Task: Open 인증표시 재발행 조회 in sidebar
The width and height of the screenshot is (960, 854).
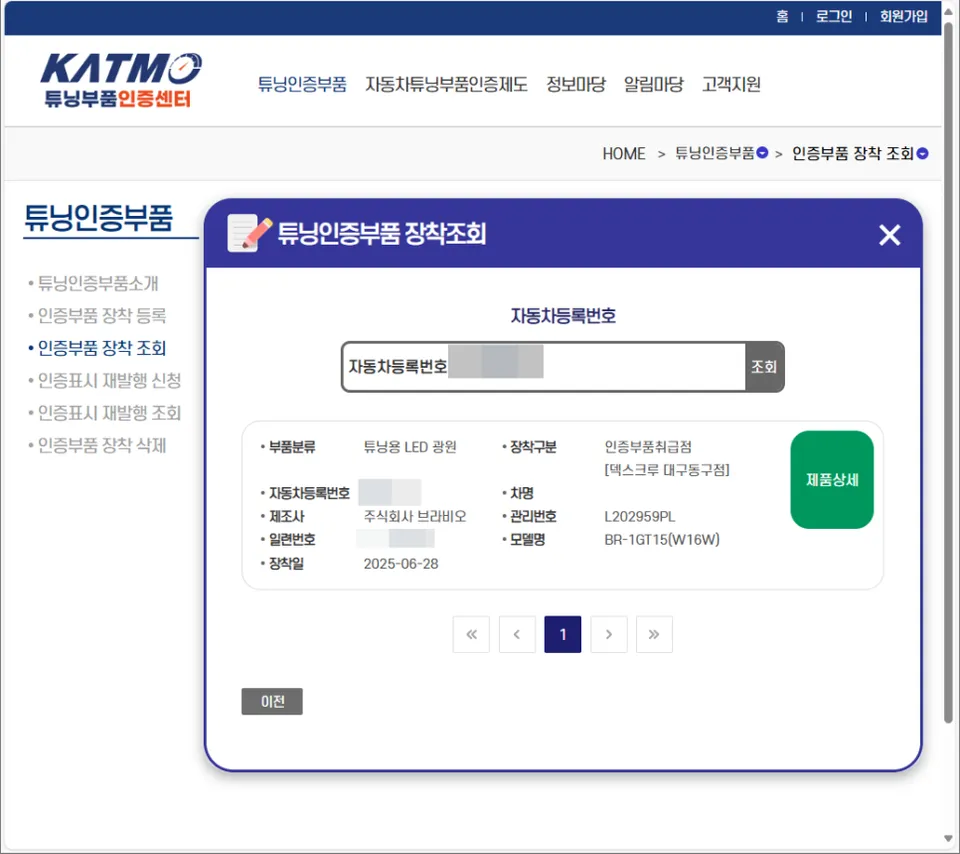Action: (109, 413)
